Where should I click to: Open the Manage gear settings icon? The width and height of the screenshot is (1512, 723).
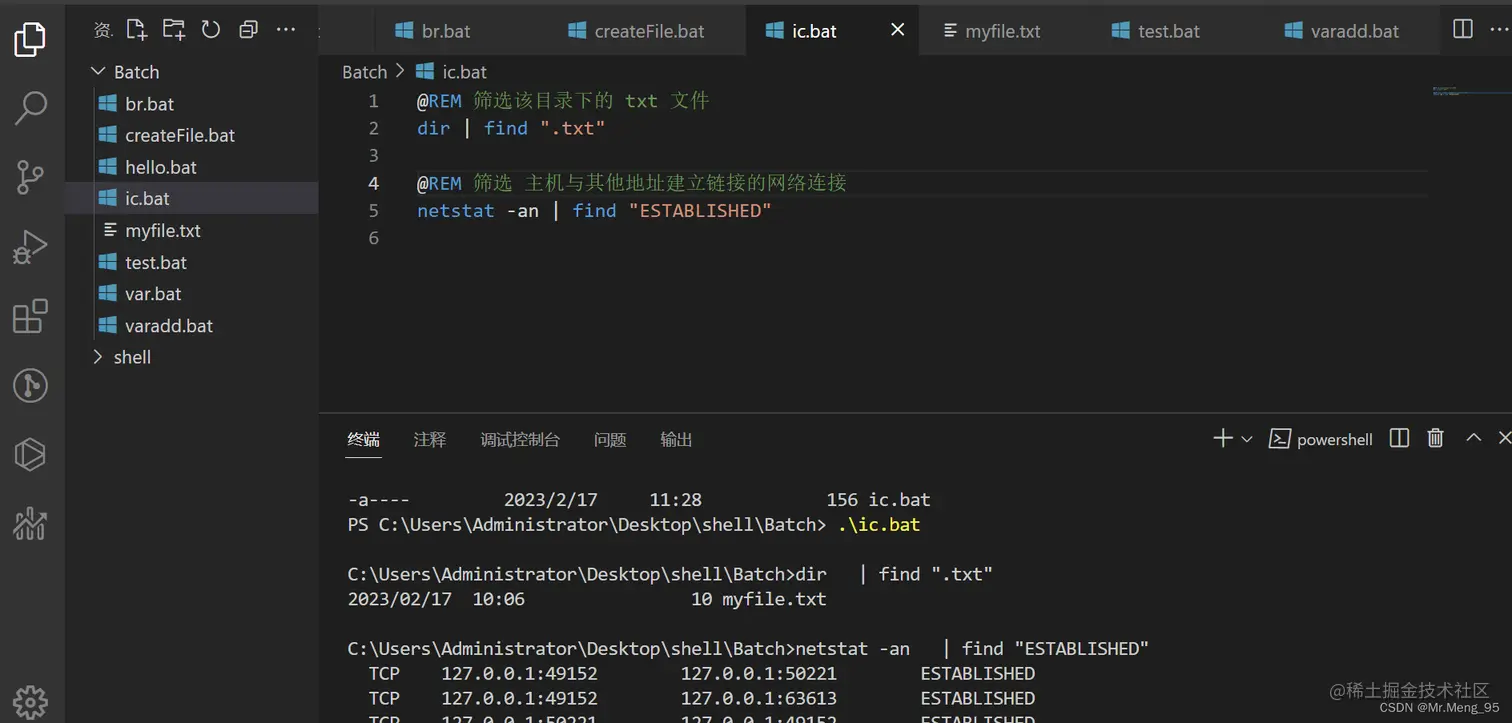(x=30, y=701)
